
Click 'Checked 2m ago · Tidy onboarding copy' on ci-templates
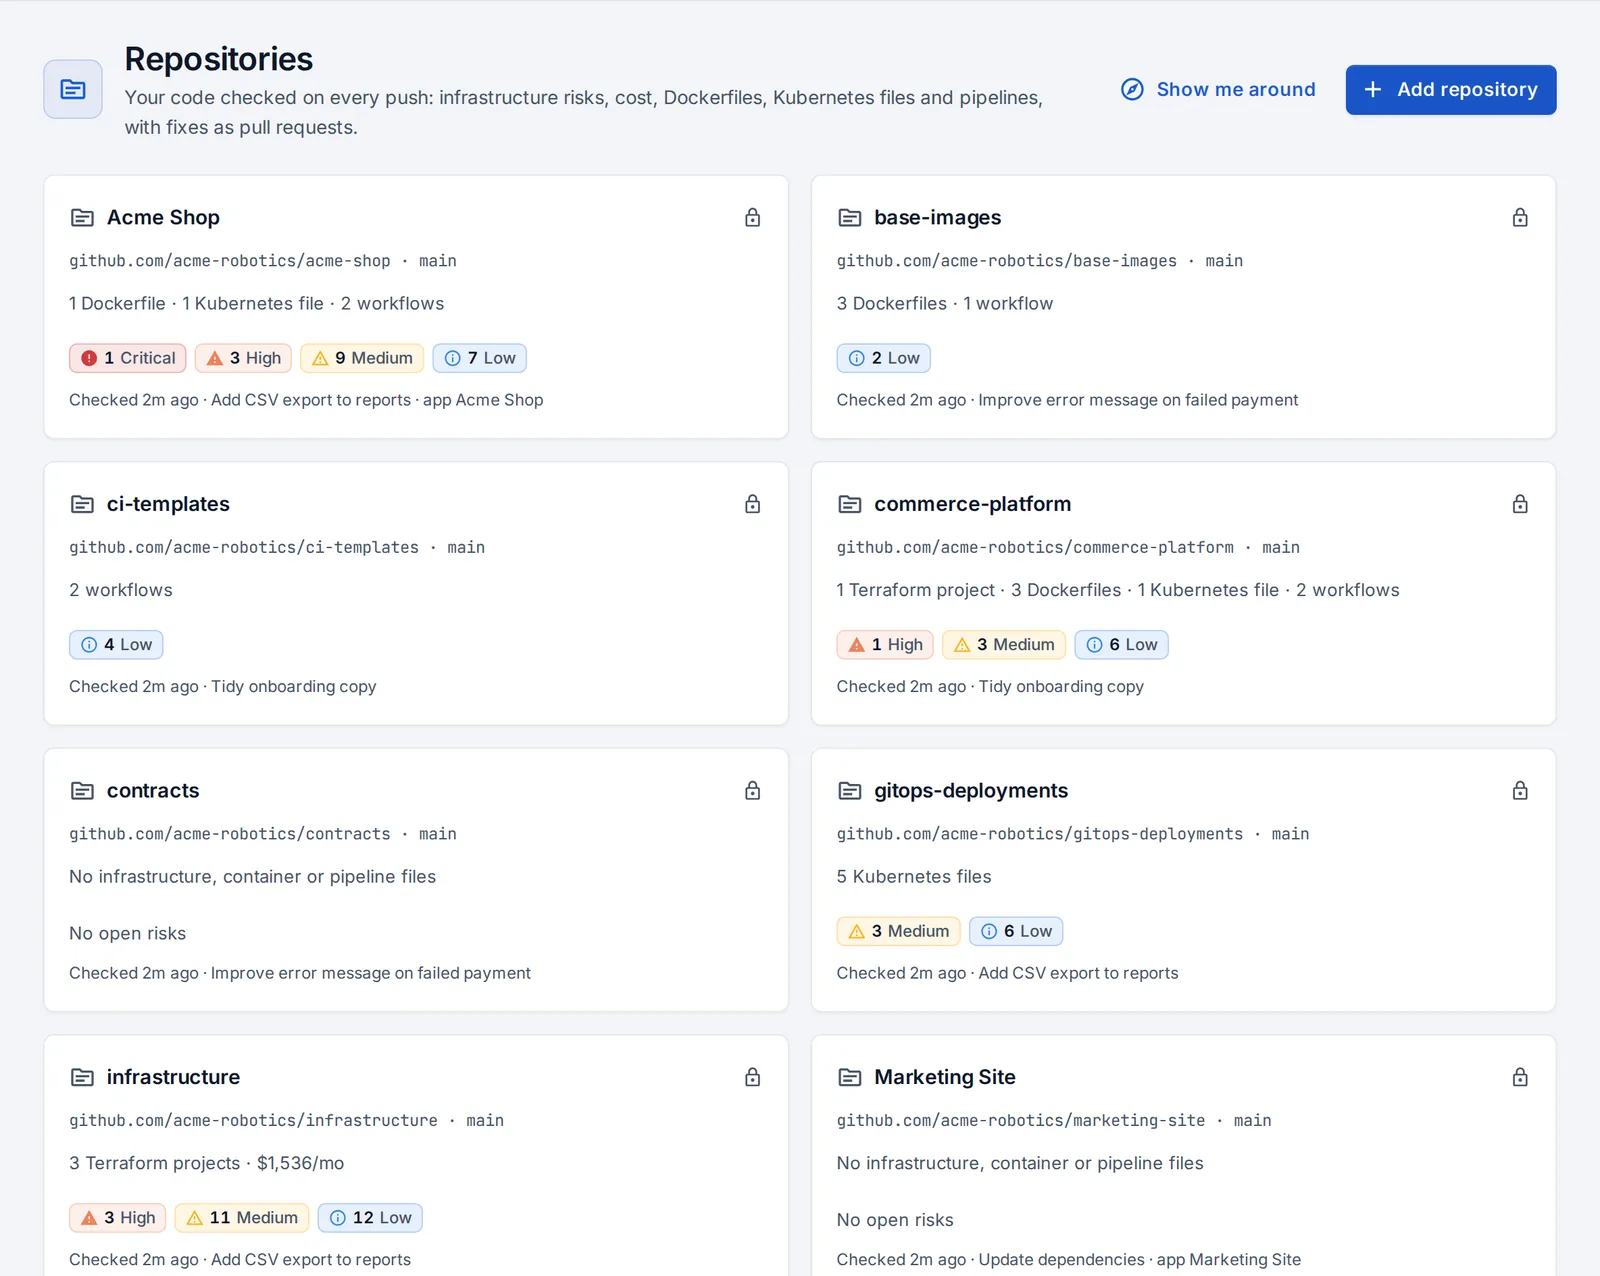[223, 687]
